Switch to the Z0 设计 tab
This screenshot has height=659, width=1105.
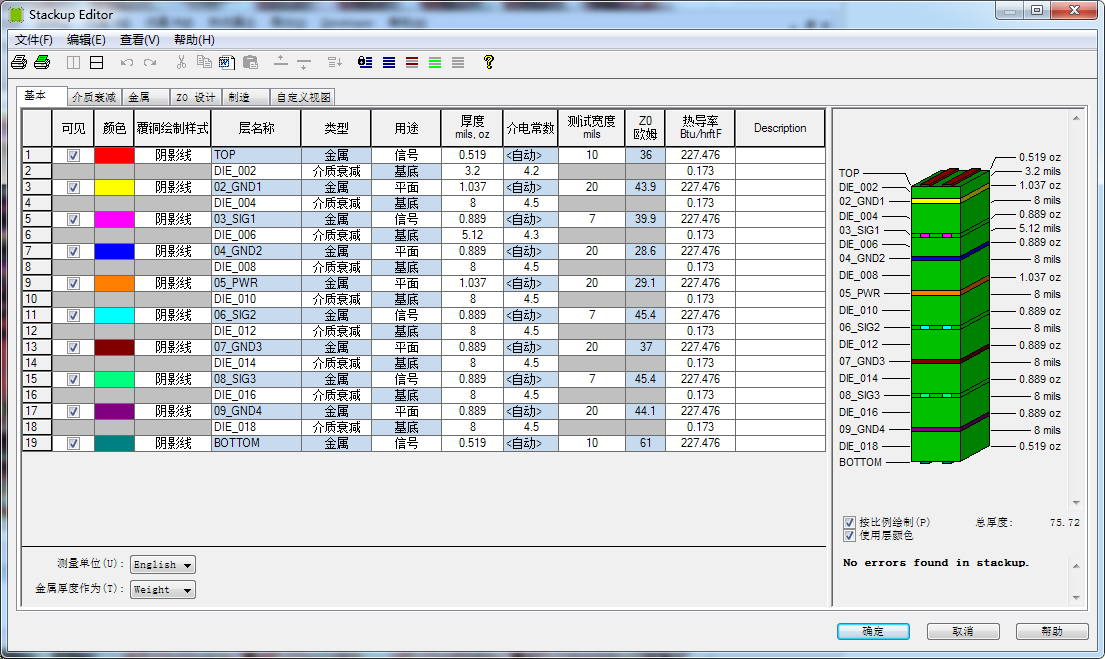point(195,97)
